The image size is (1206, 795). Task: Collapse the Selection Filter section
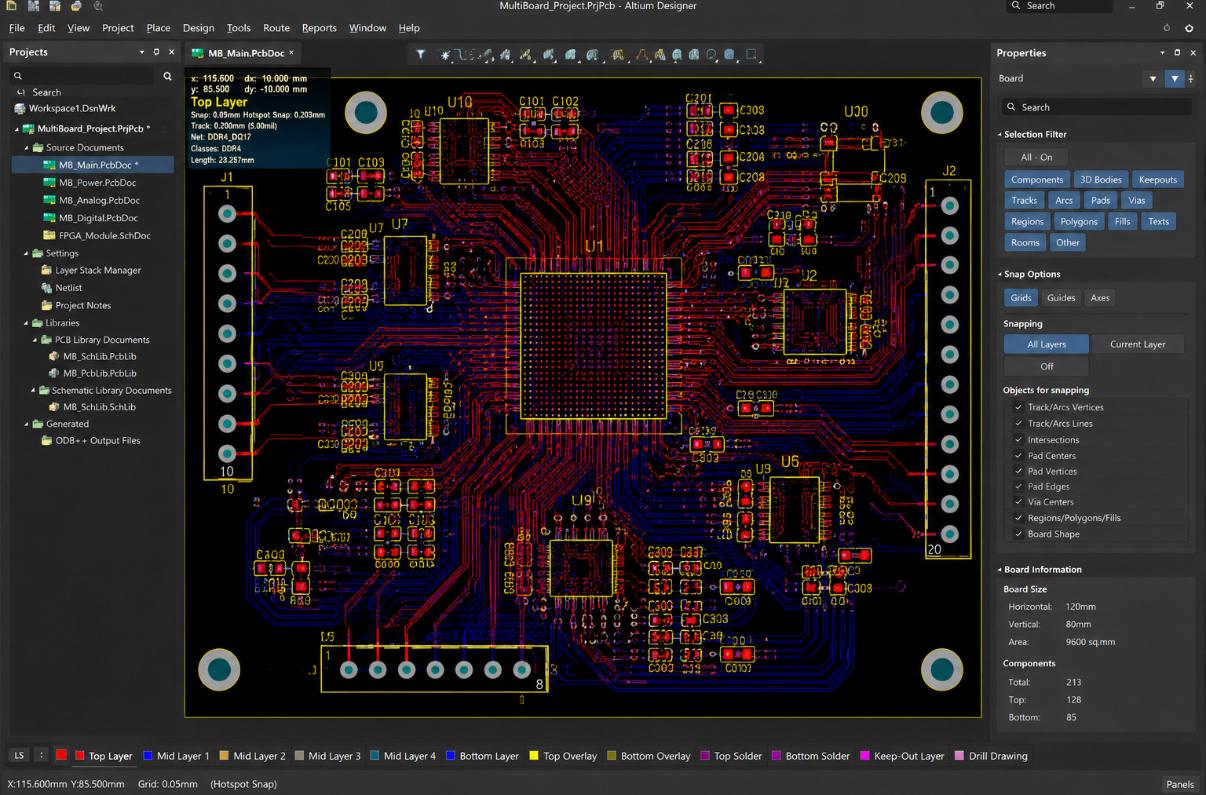pos(1000,134)
